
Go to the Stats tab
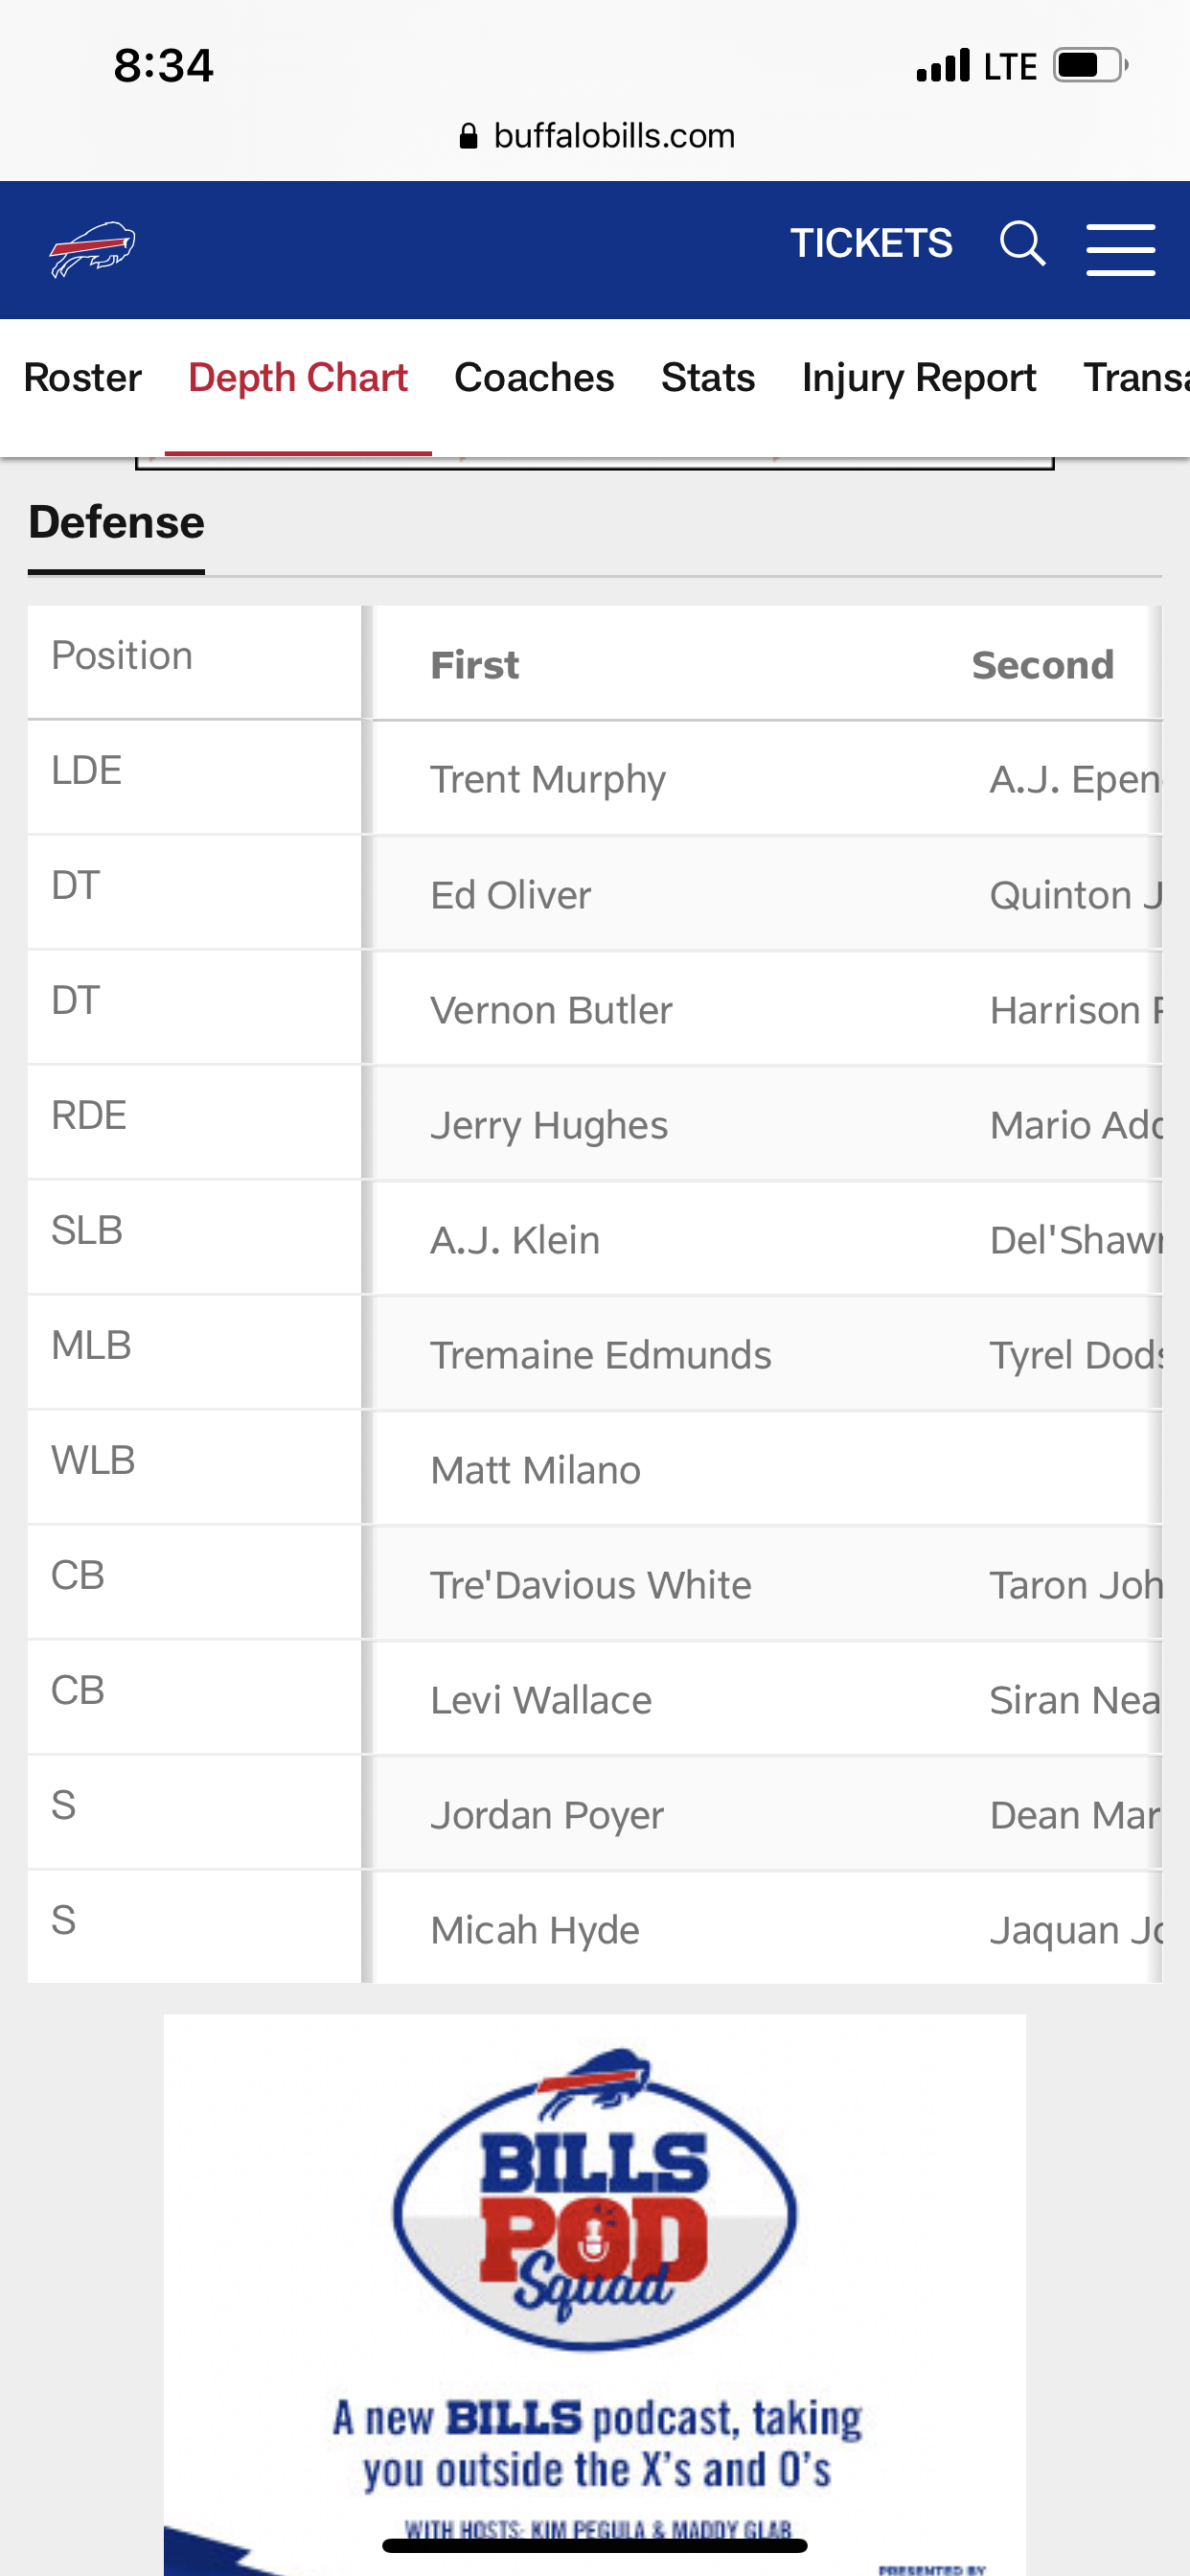point(708,378)
